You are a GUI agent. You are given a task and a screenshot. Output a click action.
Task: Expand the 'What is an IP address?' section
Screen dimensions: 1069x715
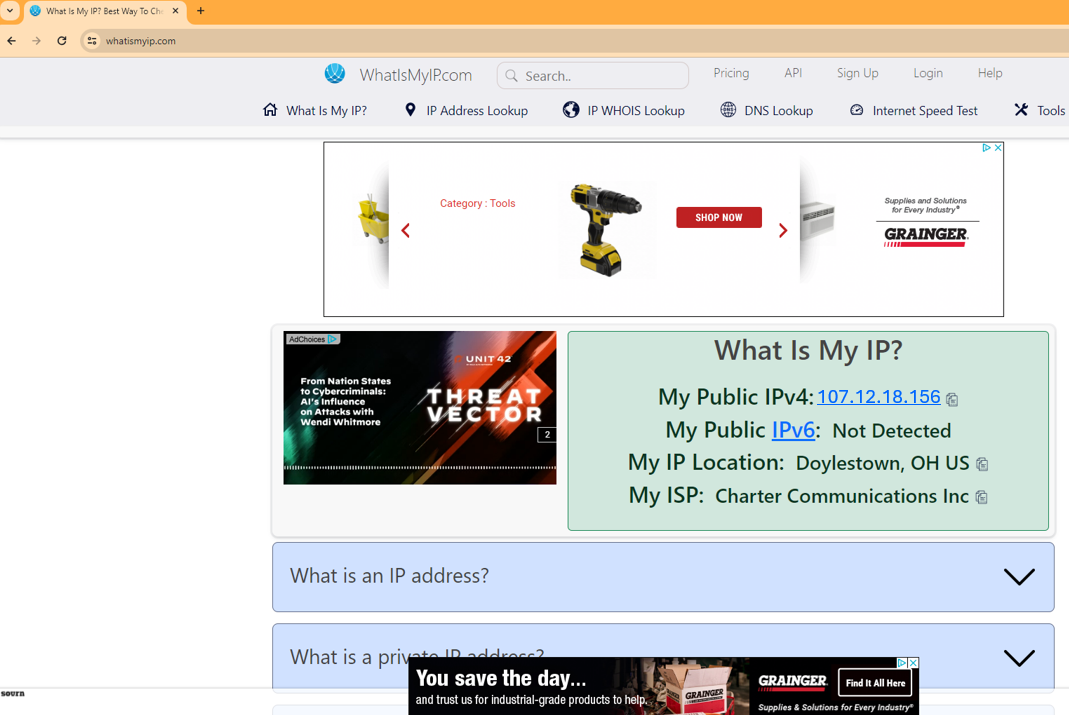coord(663,577)
